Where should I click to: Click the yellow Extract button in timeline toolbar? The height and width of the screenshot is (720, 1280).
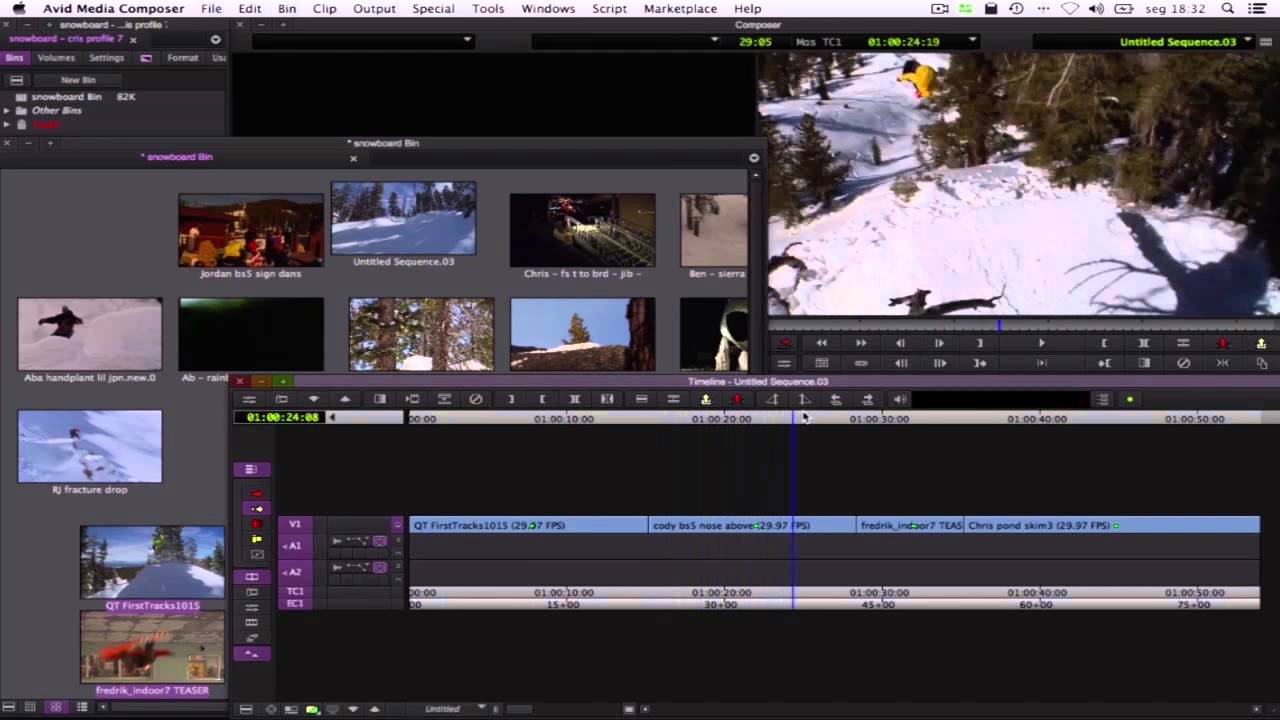point(705,399)
